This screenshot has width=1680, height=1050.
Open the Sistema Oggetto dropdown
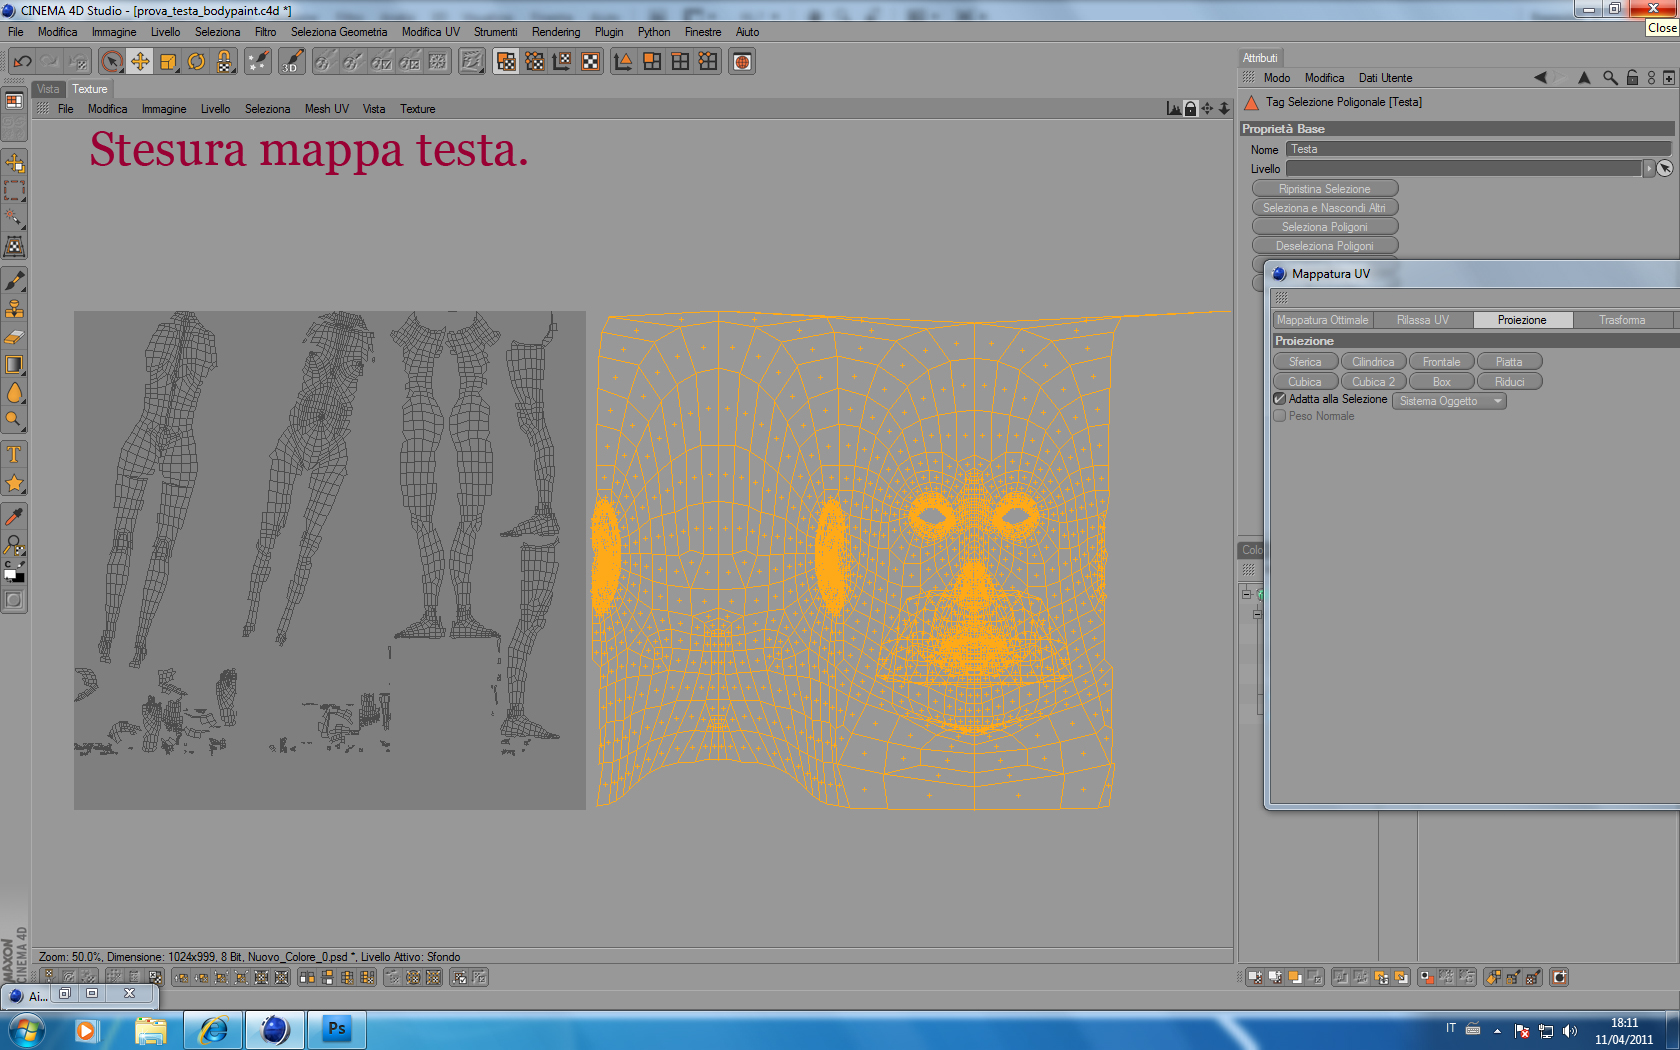click(1449, 401)
